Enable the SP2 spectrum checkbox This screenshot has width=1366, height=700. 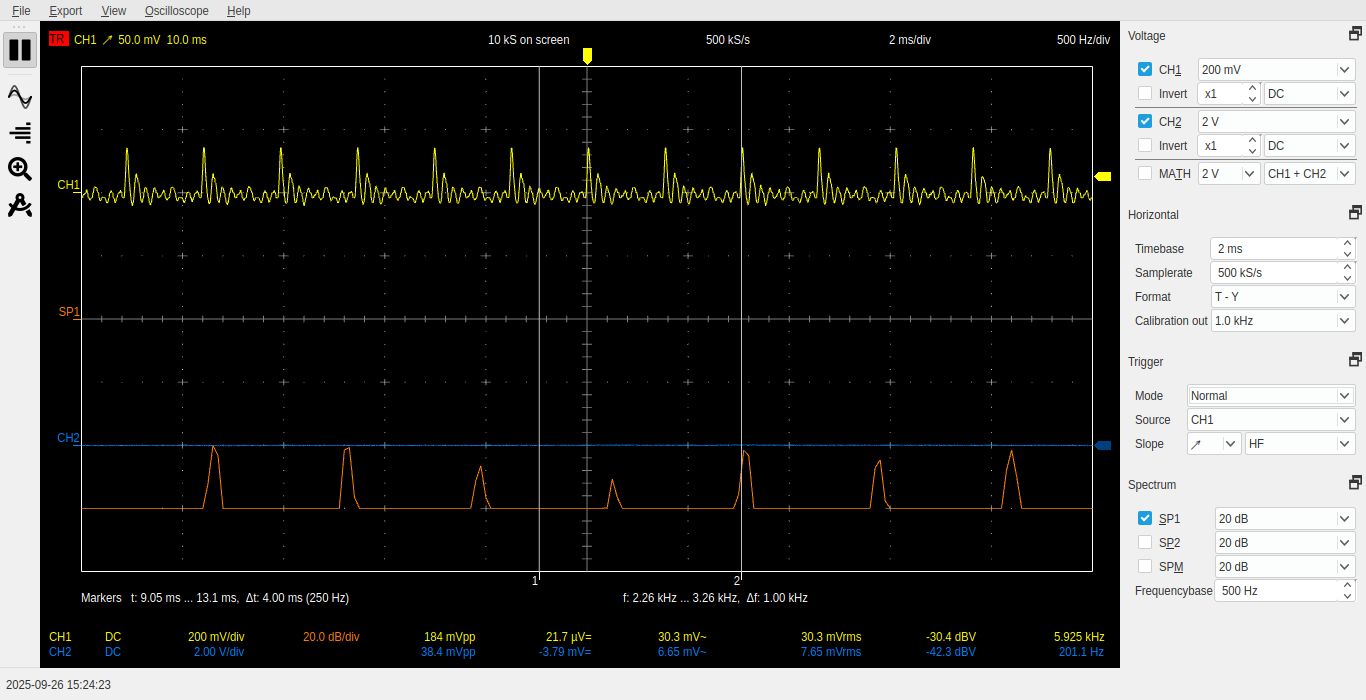point(1145,542)
